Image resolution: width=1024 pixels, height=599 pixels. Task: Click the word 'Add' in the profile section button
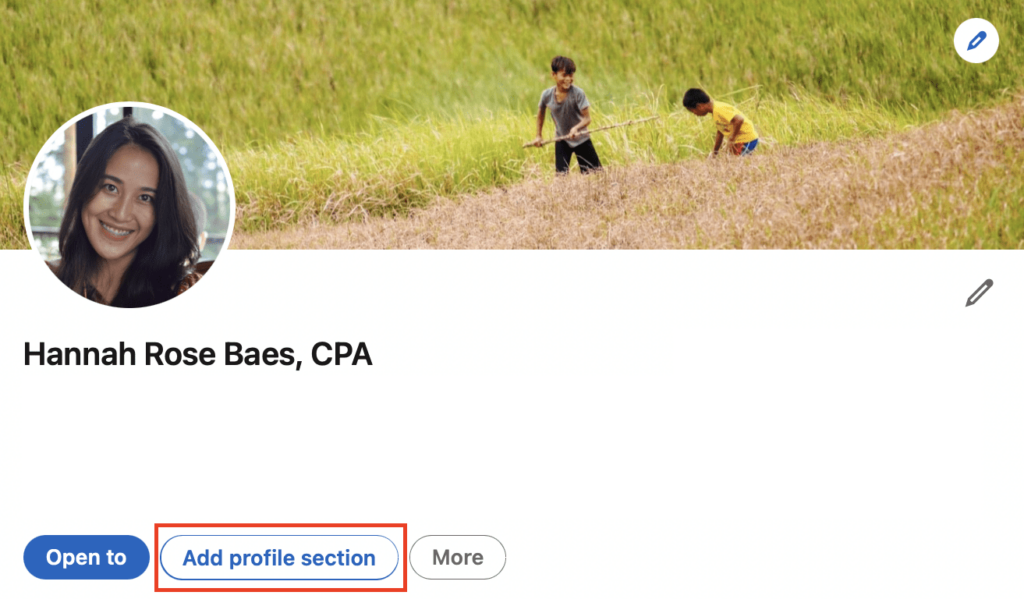click(202, 558)
